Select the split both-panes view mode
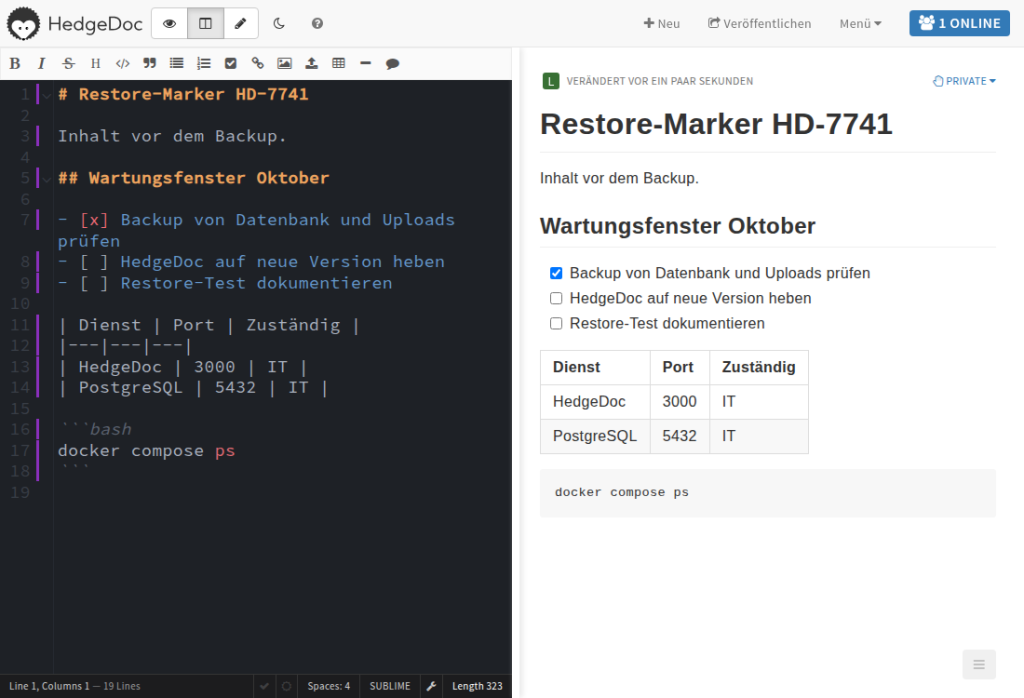Screen dimensions: 1024x698 (x=206, y=24)
